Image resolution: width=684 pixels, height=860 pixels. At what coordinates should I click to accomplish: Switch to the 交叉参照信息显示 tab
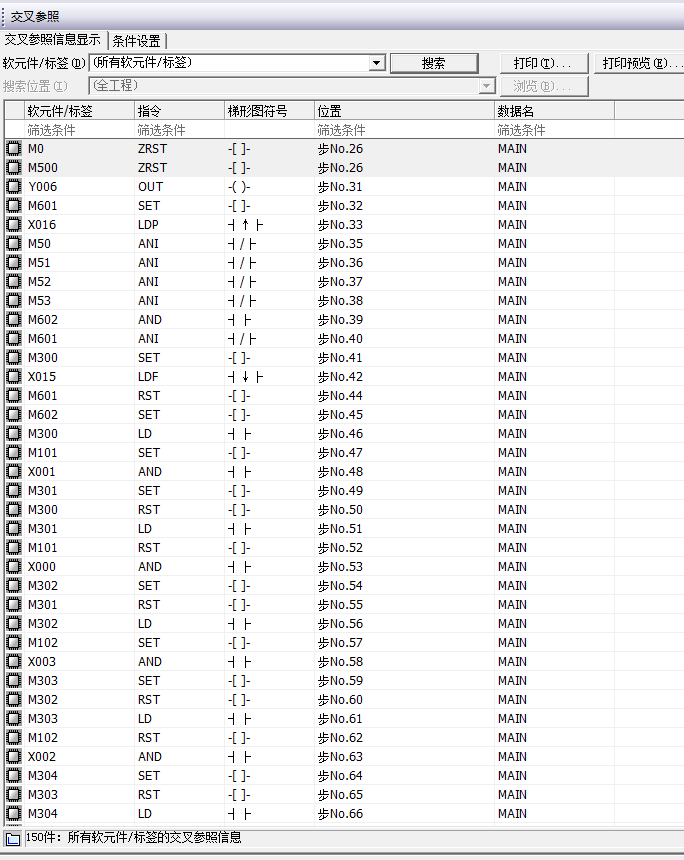coord(52,40)
